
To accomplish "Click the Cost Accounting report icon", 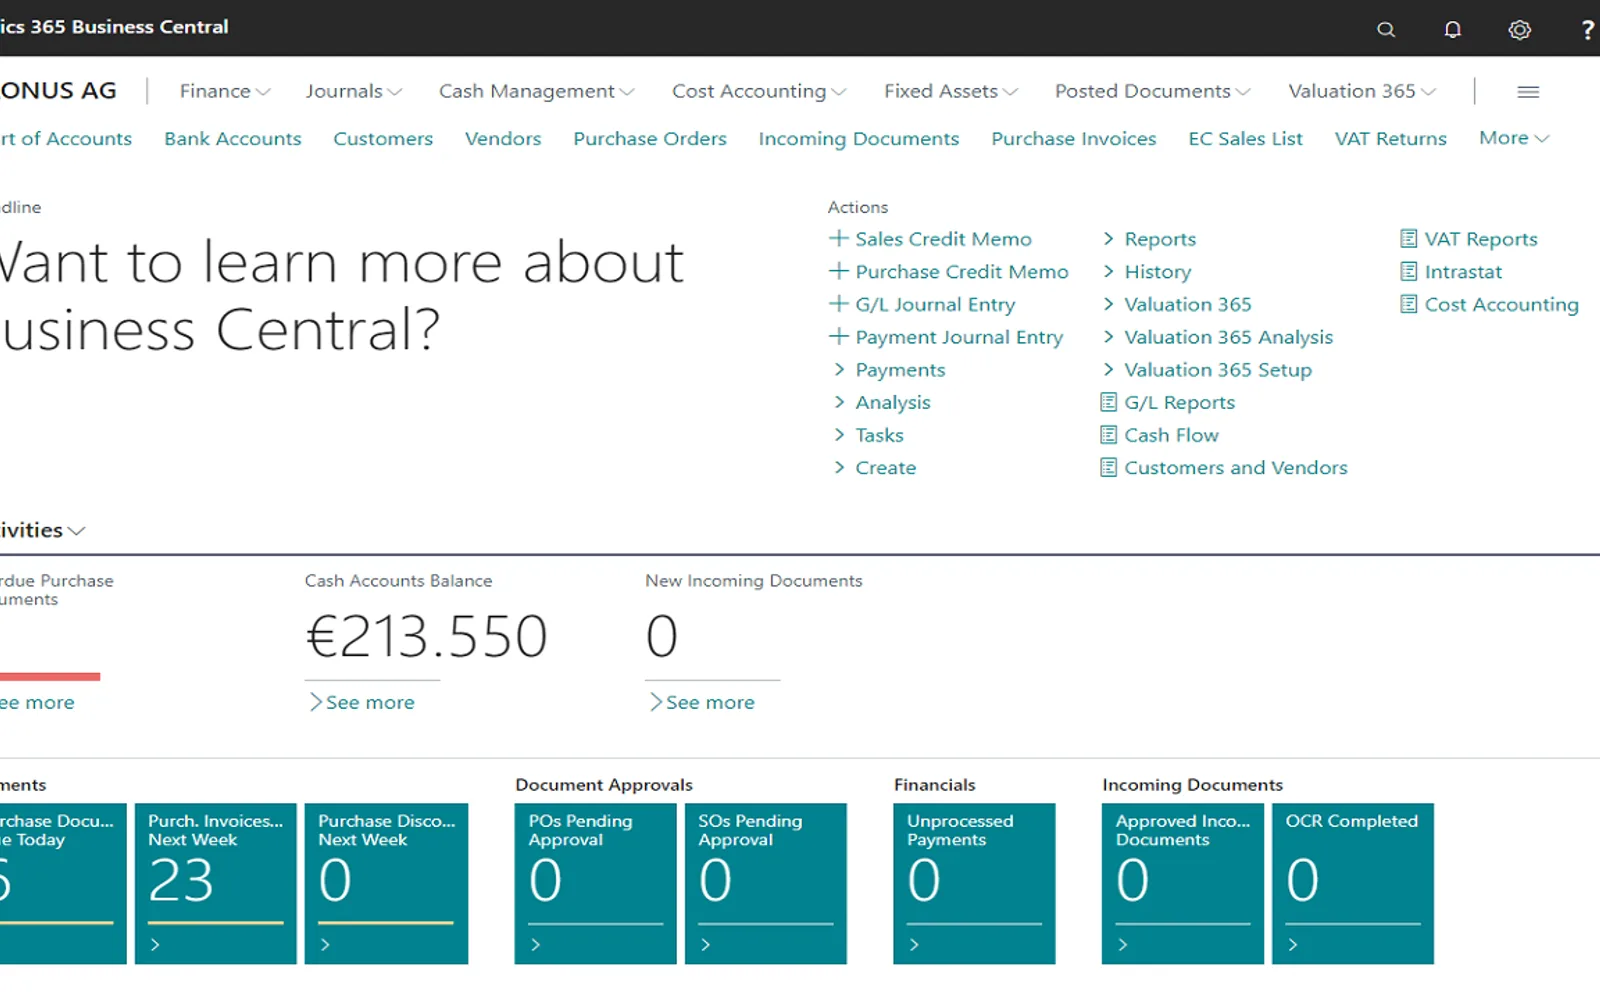I will (1408, 305).
